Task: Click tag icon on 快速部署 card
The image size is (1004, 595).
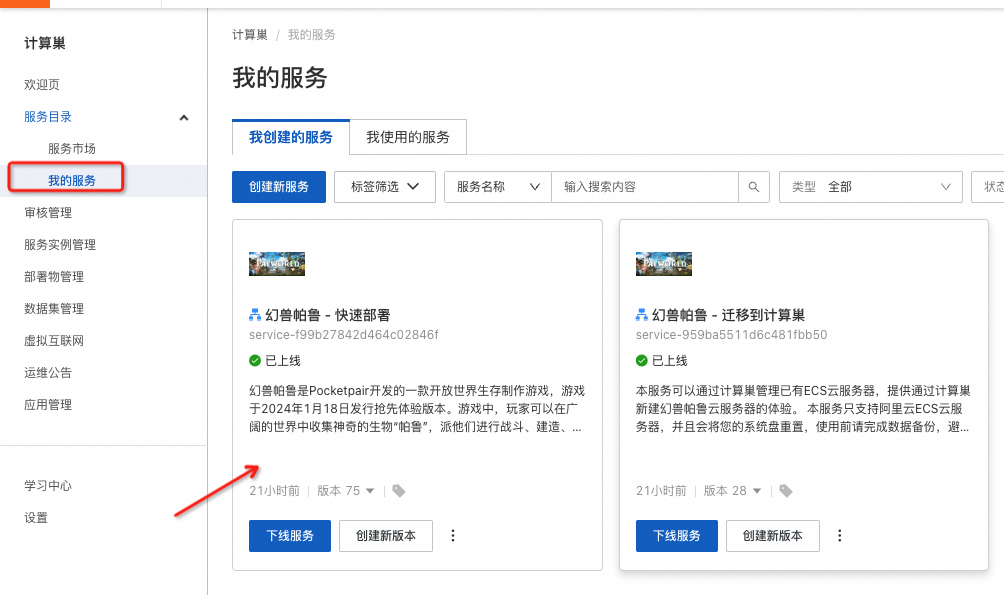Action: pos(399,491)
